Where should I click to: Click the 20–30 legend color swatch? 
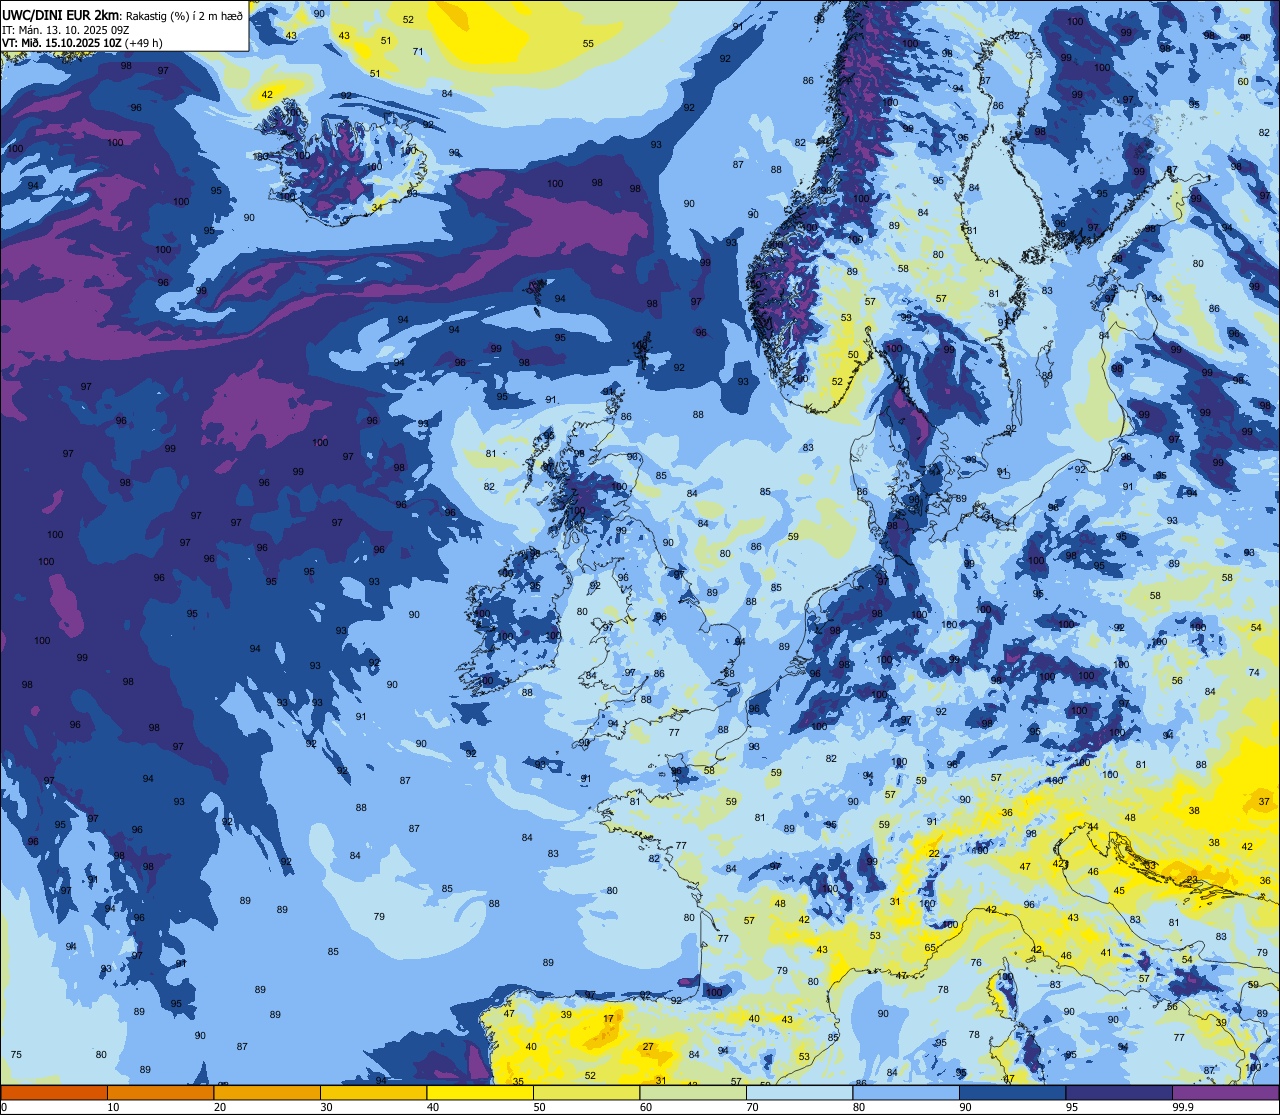(267, 1092)
